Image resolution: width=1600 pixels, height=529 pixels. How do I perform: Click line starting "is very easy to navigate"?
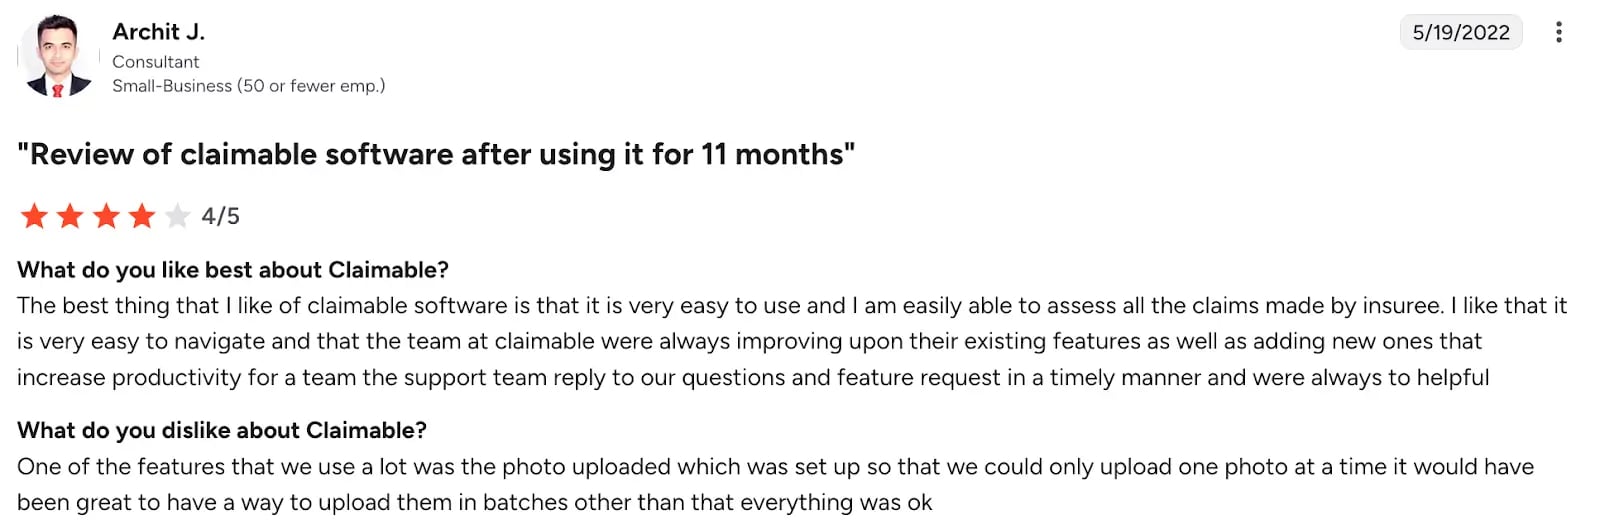point(749,342)
